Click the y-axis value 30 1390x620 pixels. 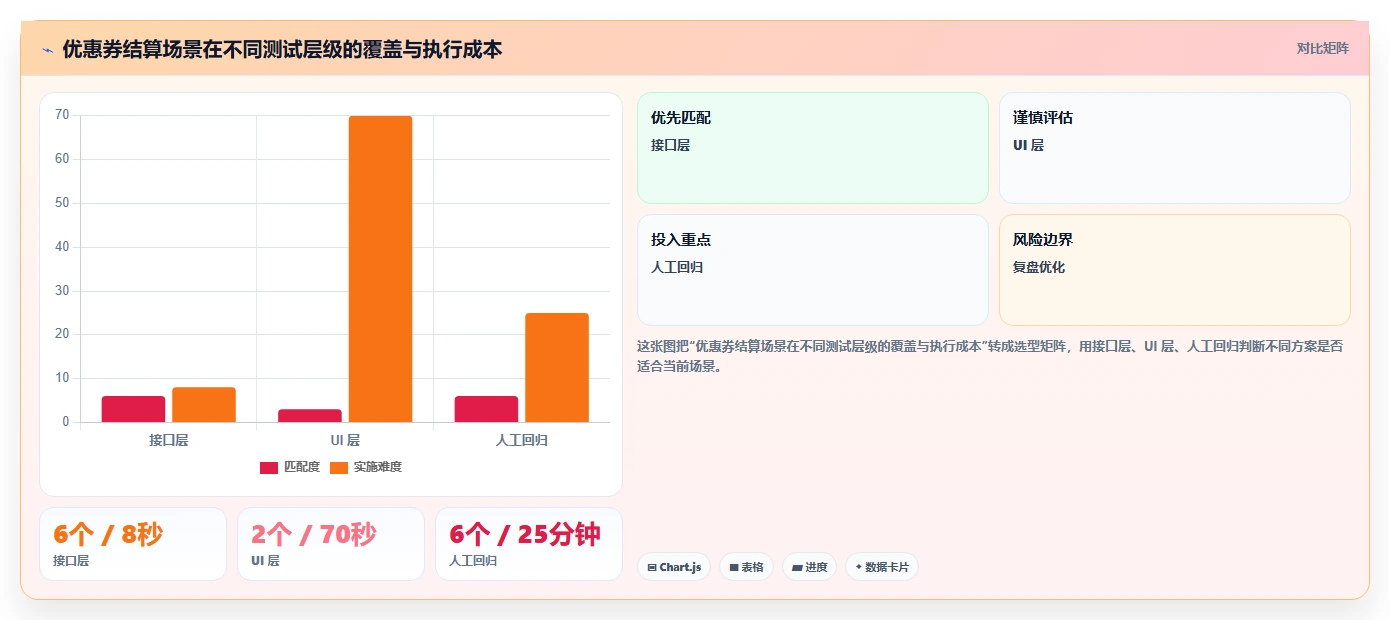tap(62, 291)
